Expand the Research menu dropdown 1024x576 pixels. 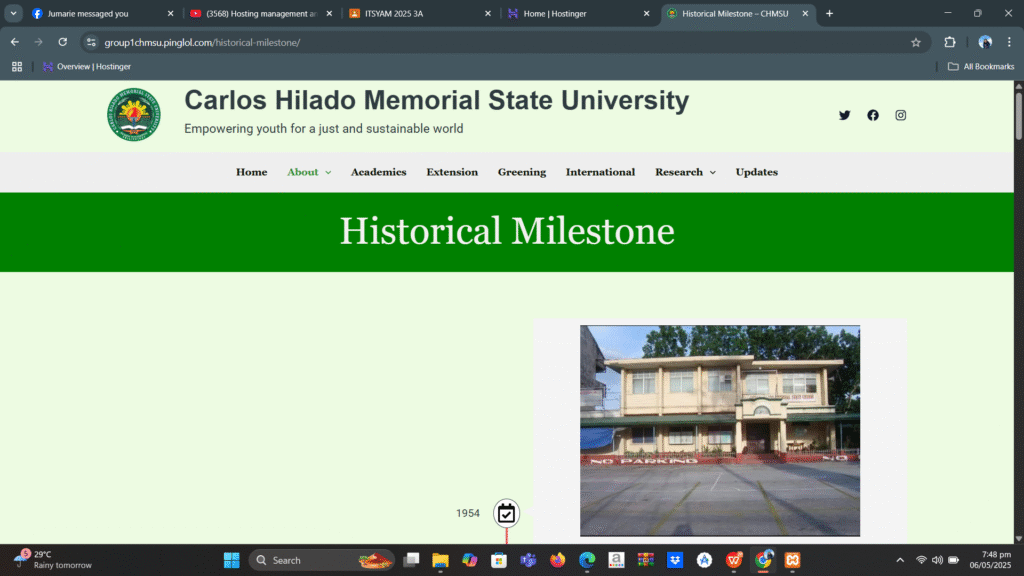pos(685,172)
